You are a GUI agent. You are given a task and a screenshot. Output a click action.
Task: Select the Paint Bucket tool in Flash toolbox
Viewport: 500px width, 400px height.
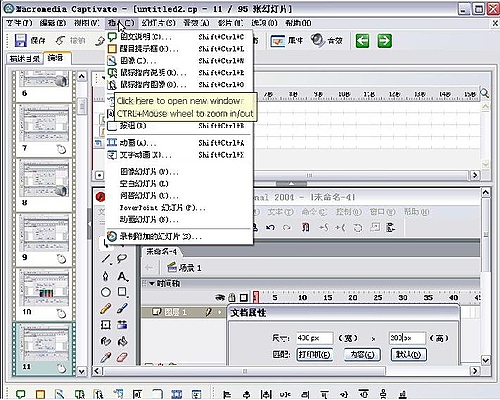pos(122,341)
